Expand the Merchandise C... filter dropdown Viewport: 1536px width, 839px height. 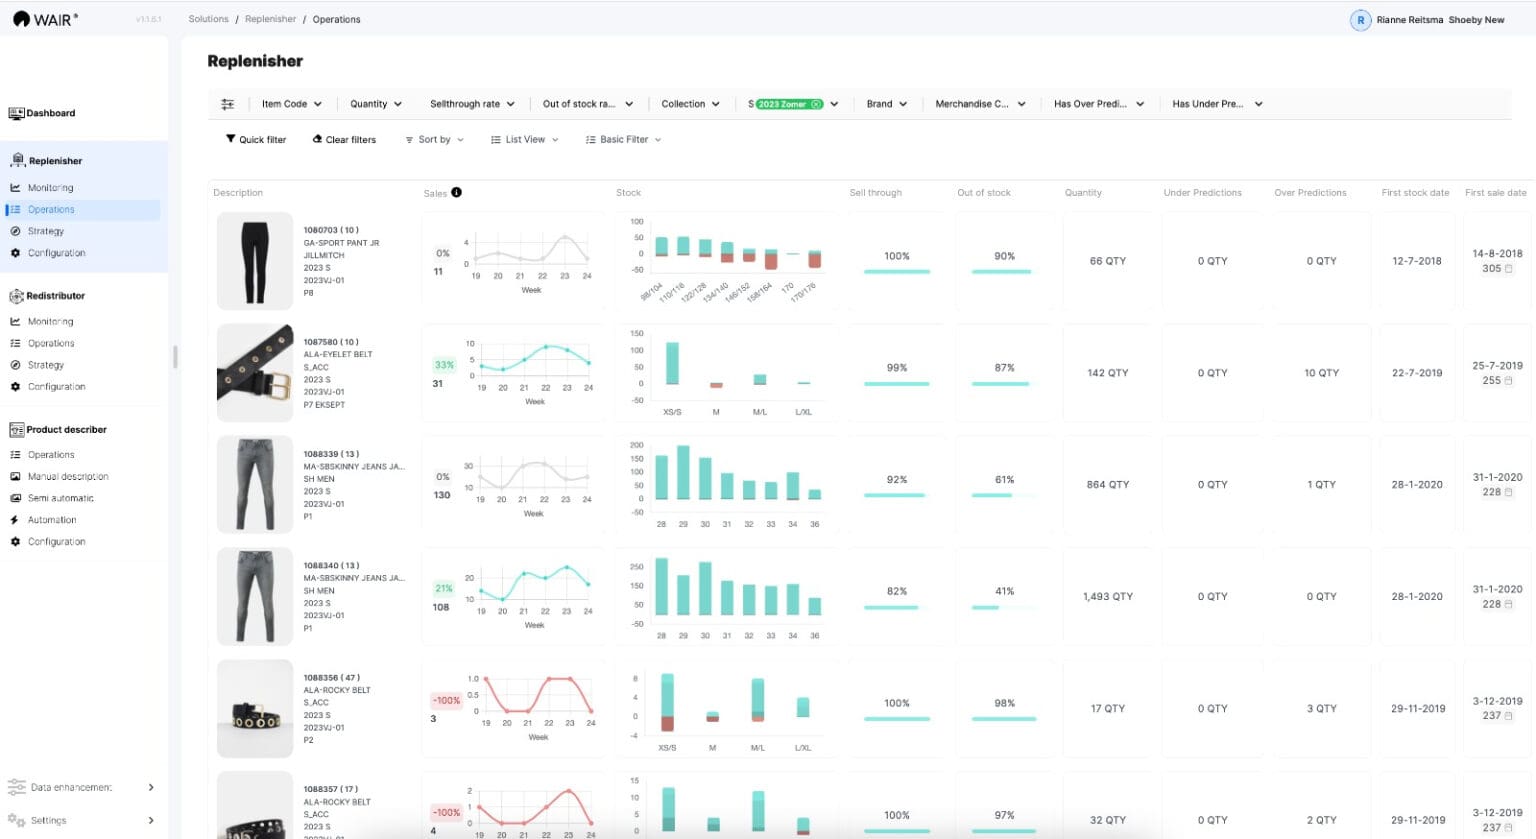[x=980, y=103]
